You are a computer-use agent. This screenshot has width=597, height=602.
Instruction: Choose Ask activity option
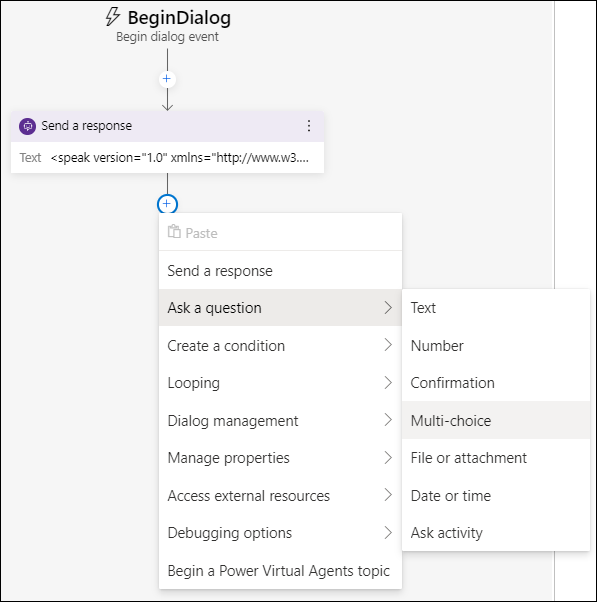pyautogui.click(x=496, y=533)
